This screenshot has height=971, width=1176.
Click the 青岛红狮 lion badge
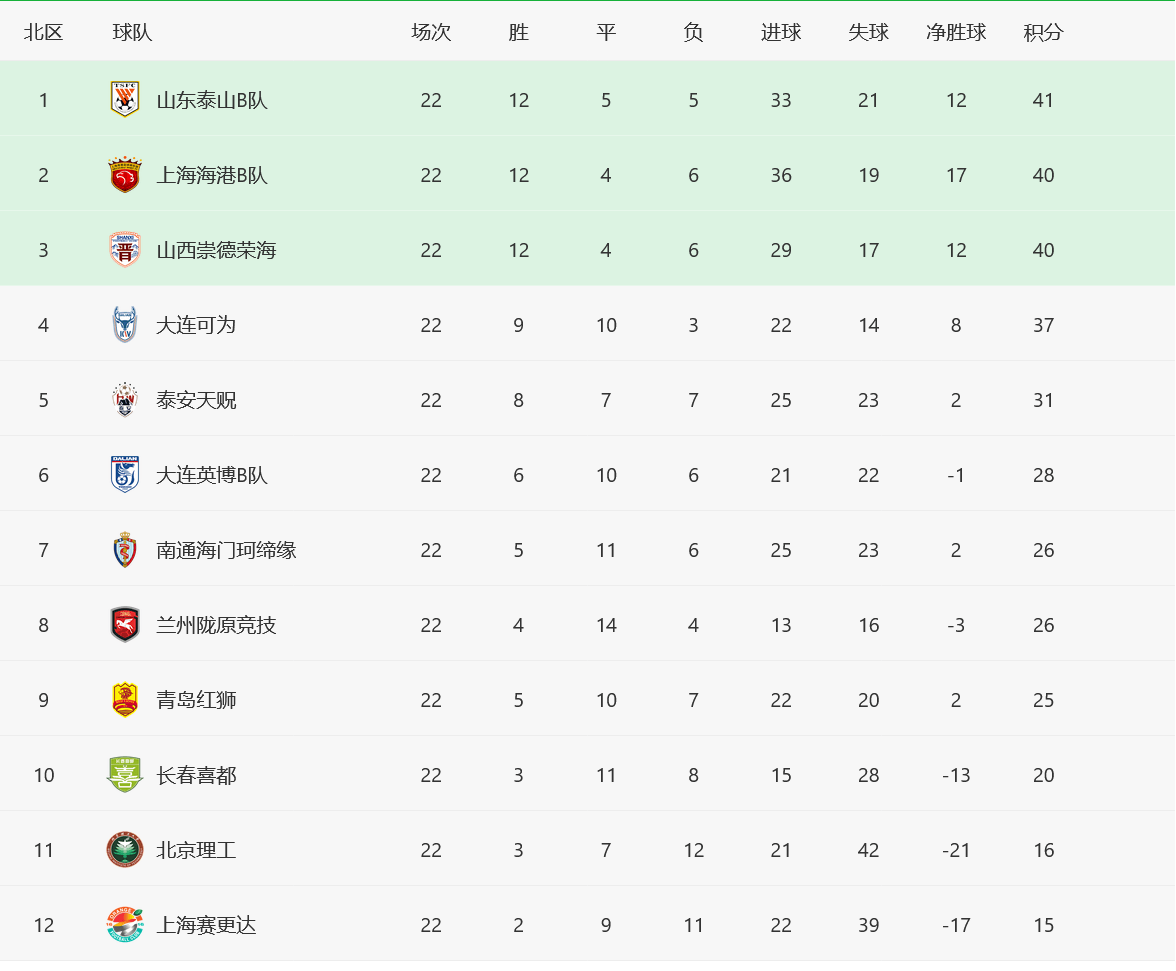tap(124, 700)
